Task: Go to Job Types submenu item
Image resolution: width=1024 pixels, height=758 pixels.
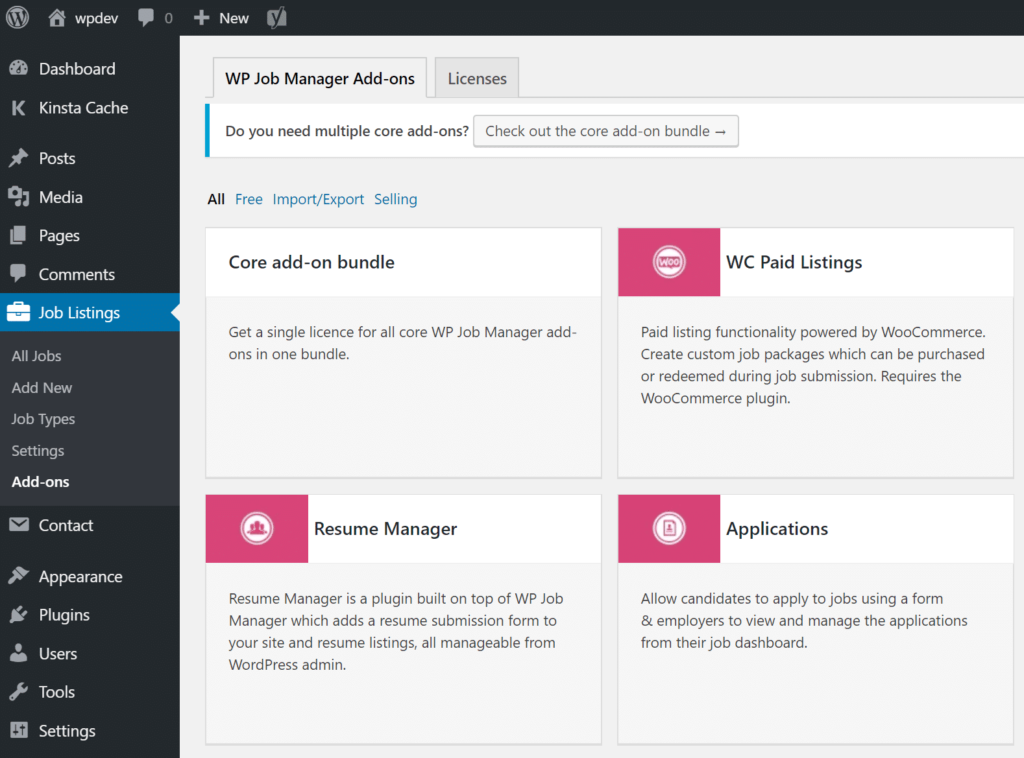Action: click(x=43, y=419)
